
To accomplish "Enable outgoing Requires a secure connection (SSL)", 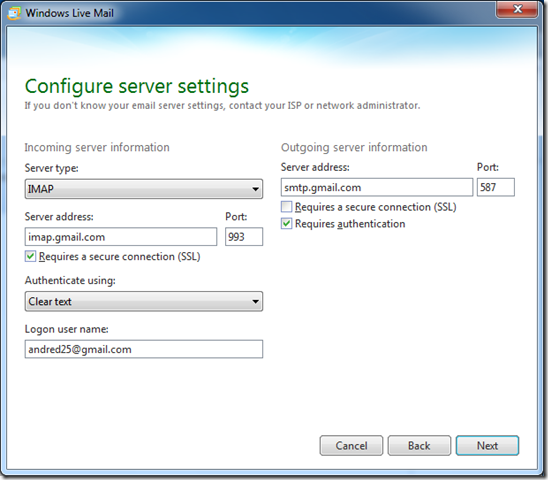I will pos(286,207).
